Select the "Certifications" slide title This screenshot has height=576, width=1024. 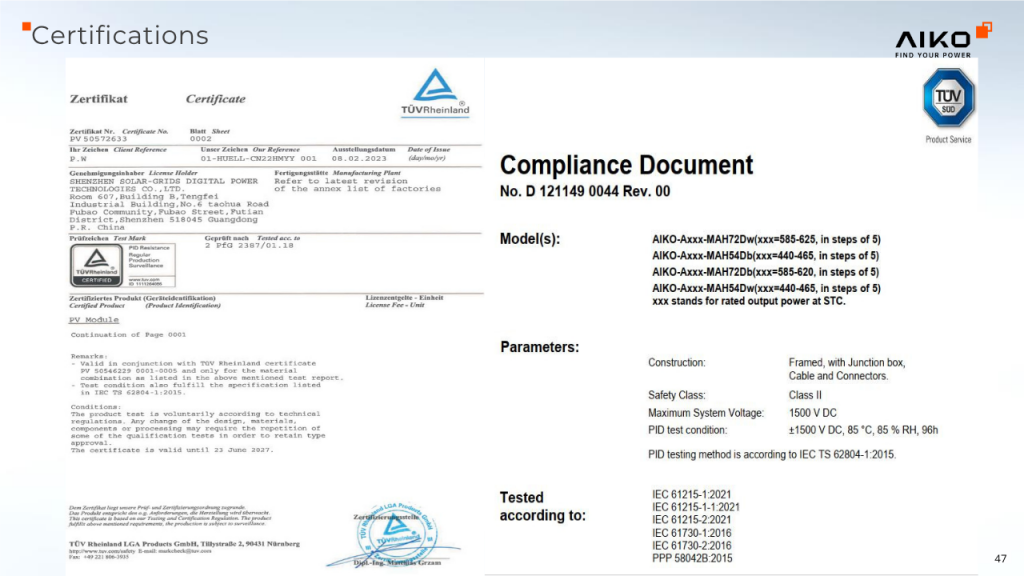(x=120, y=35)
